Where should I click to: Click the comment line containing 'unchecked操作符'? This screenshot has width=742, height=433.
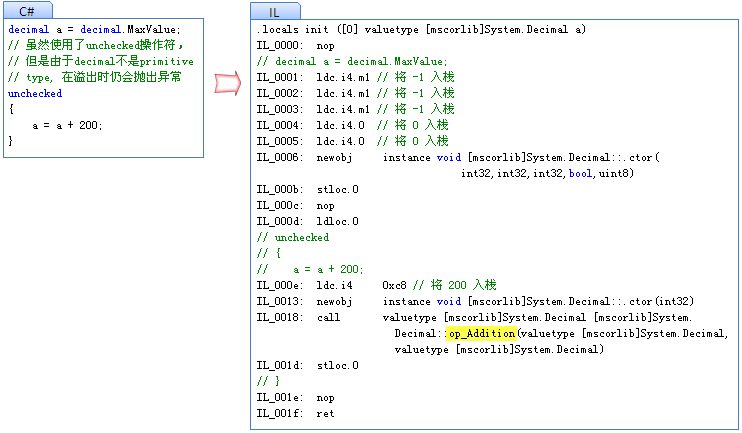[96, 45]
